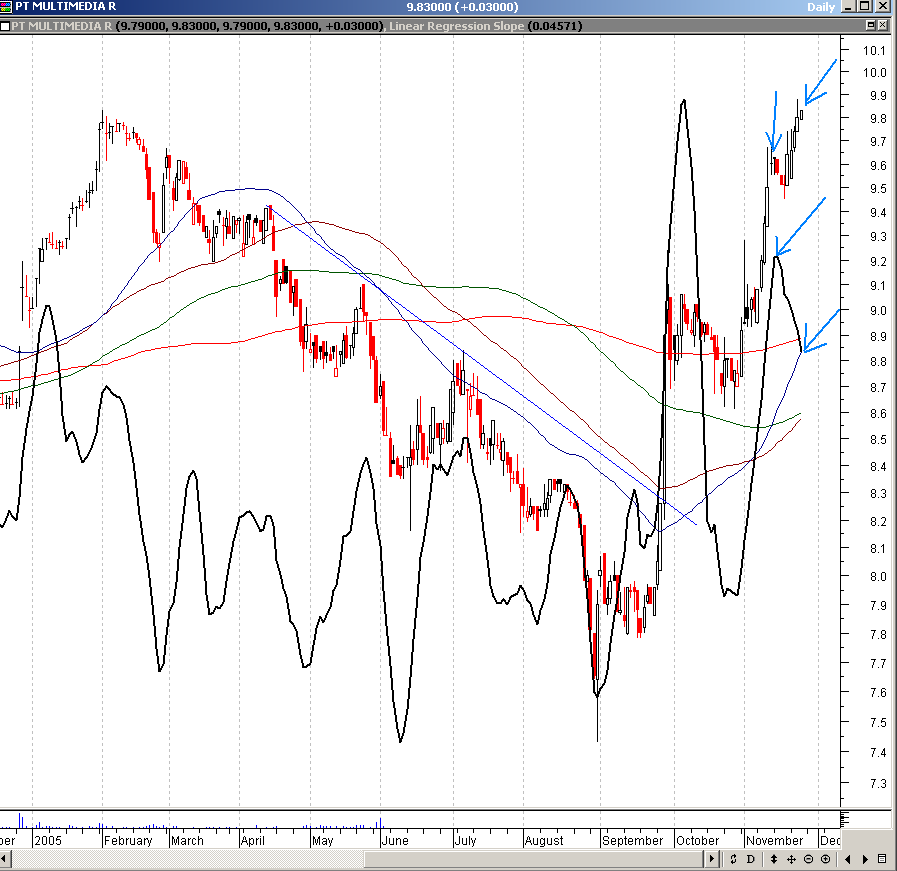Click the horizontal scrollbar's right arrow
Viewport: 897px width, 871px height.
(712, 858)
